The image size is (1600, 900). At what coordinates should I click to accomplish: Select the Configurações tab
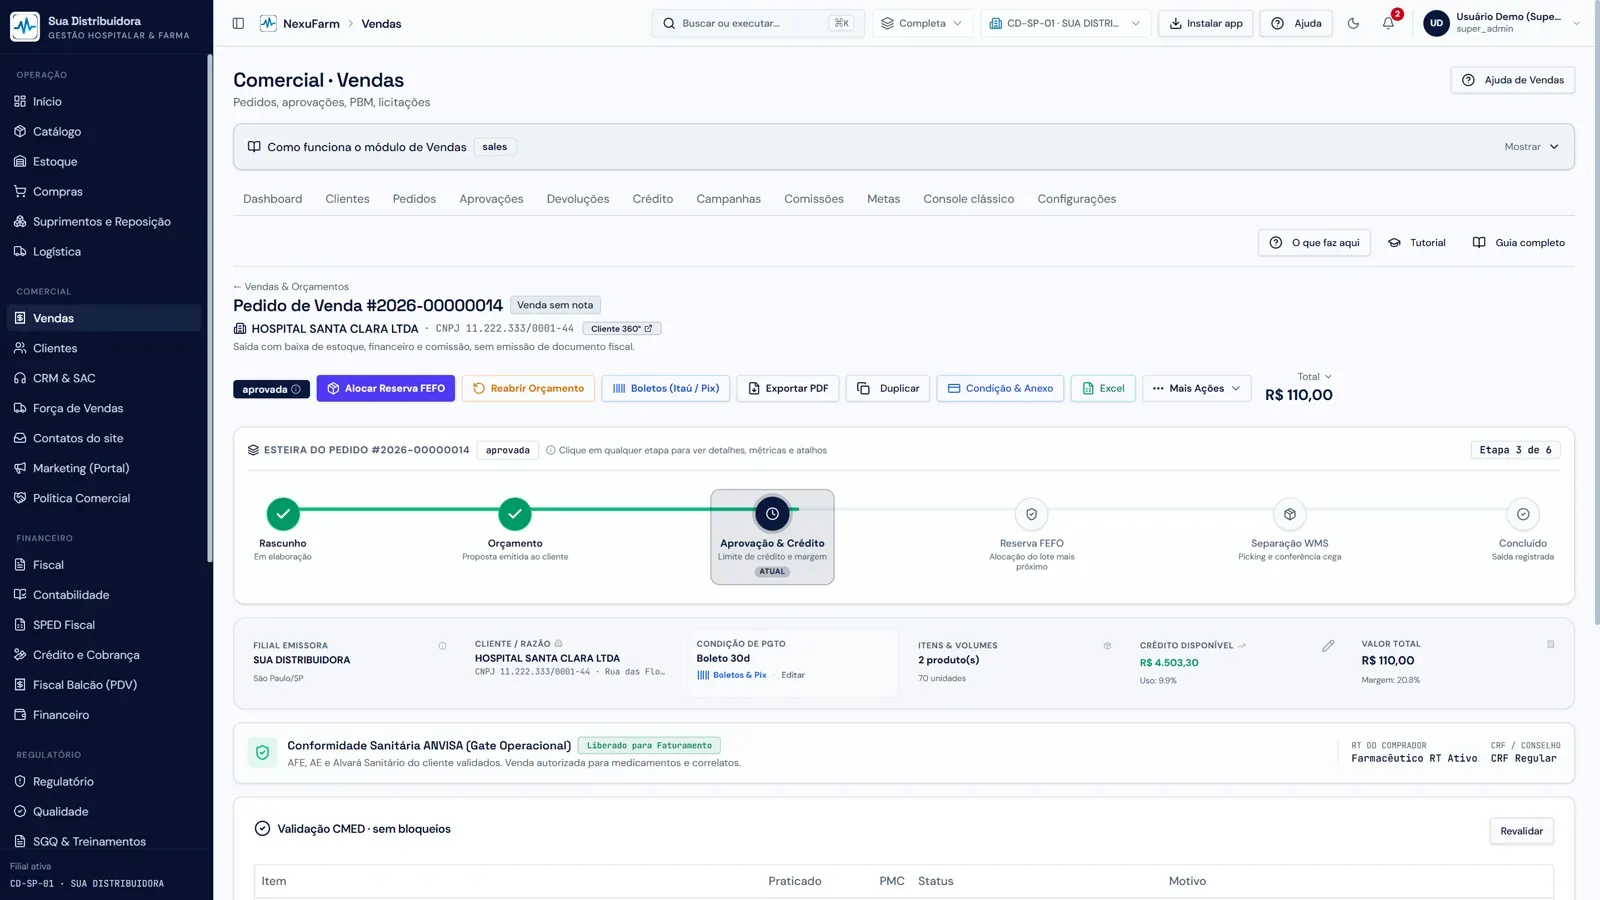1076,199
